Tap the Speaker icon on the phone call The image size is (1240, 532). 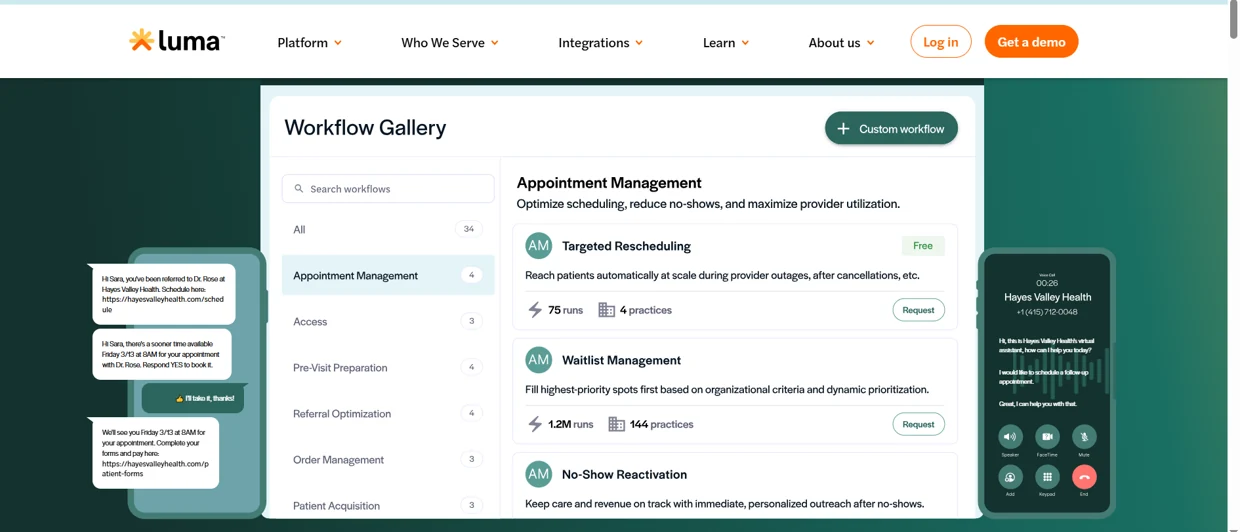[x=1010, y=436]
